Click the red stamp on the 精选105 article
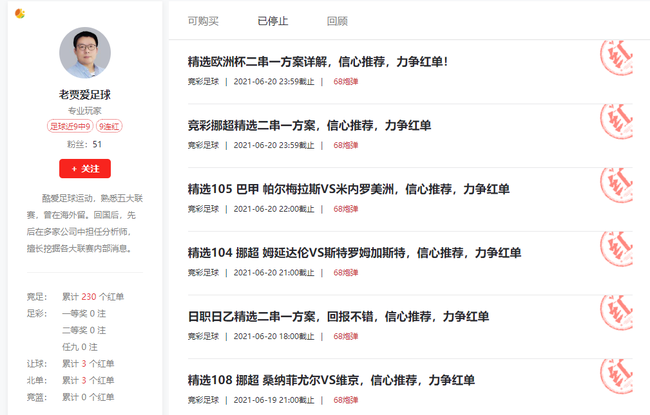 tap(616, 185)
